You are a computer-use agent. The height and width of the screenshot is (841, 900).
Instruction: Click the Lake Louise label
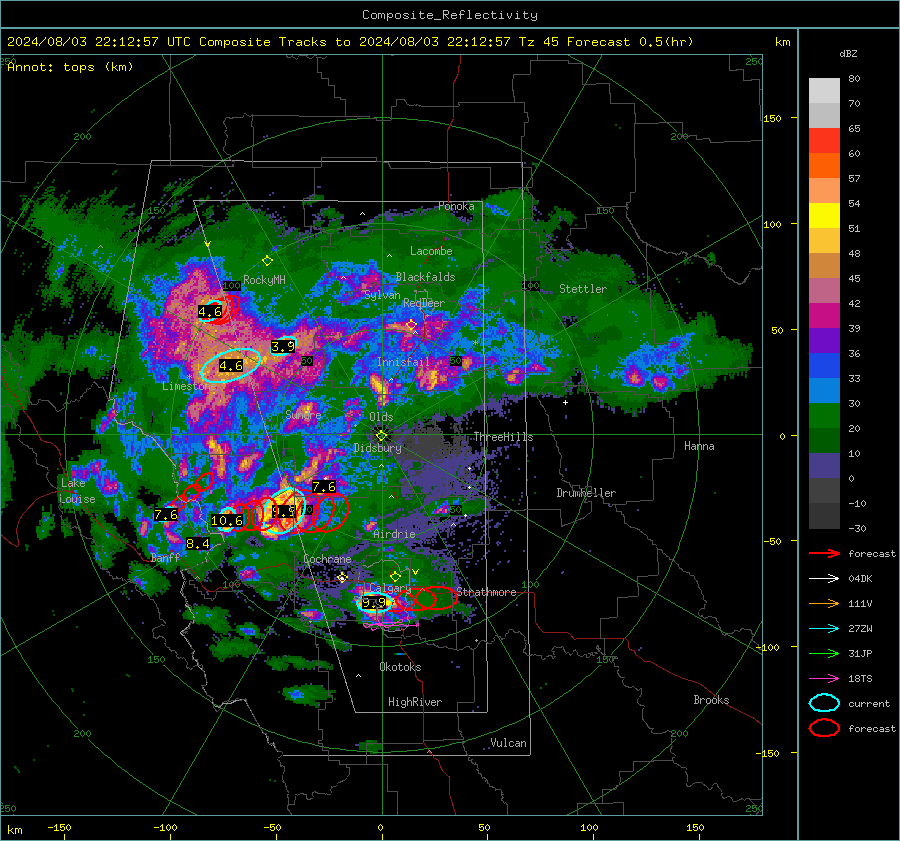click(78, 491)
